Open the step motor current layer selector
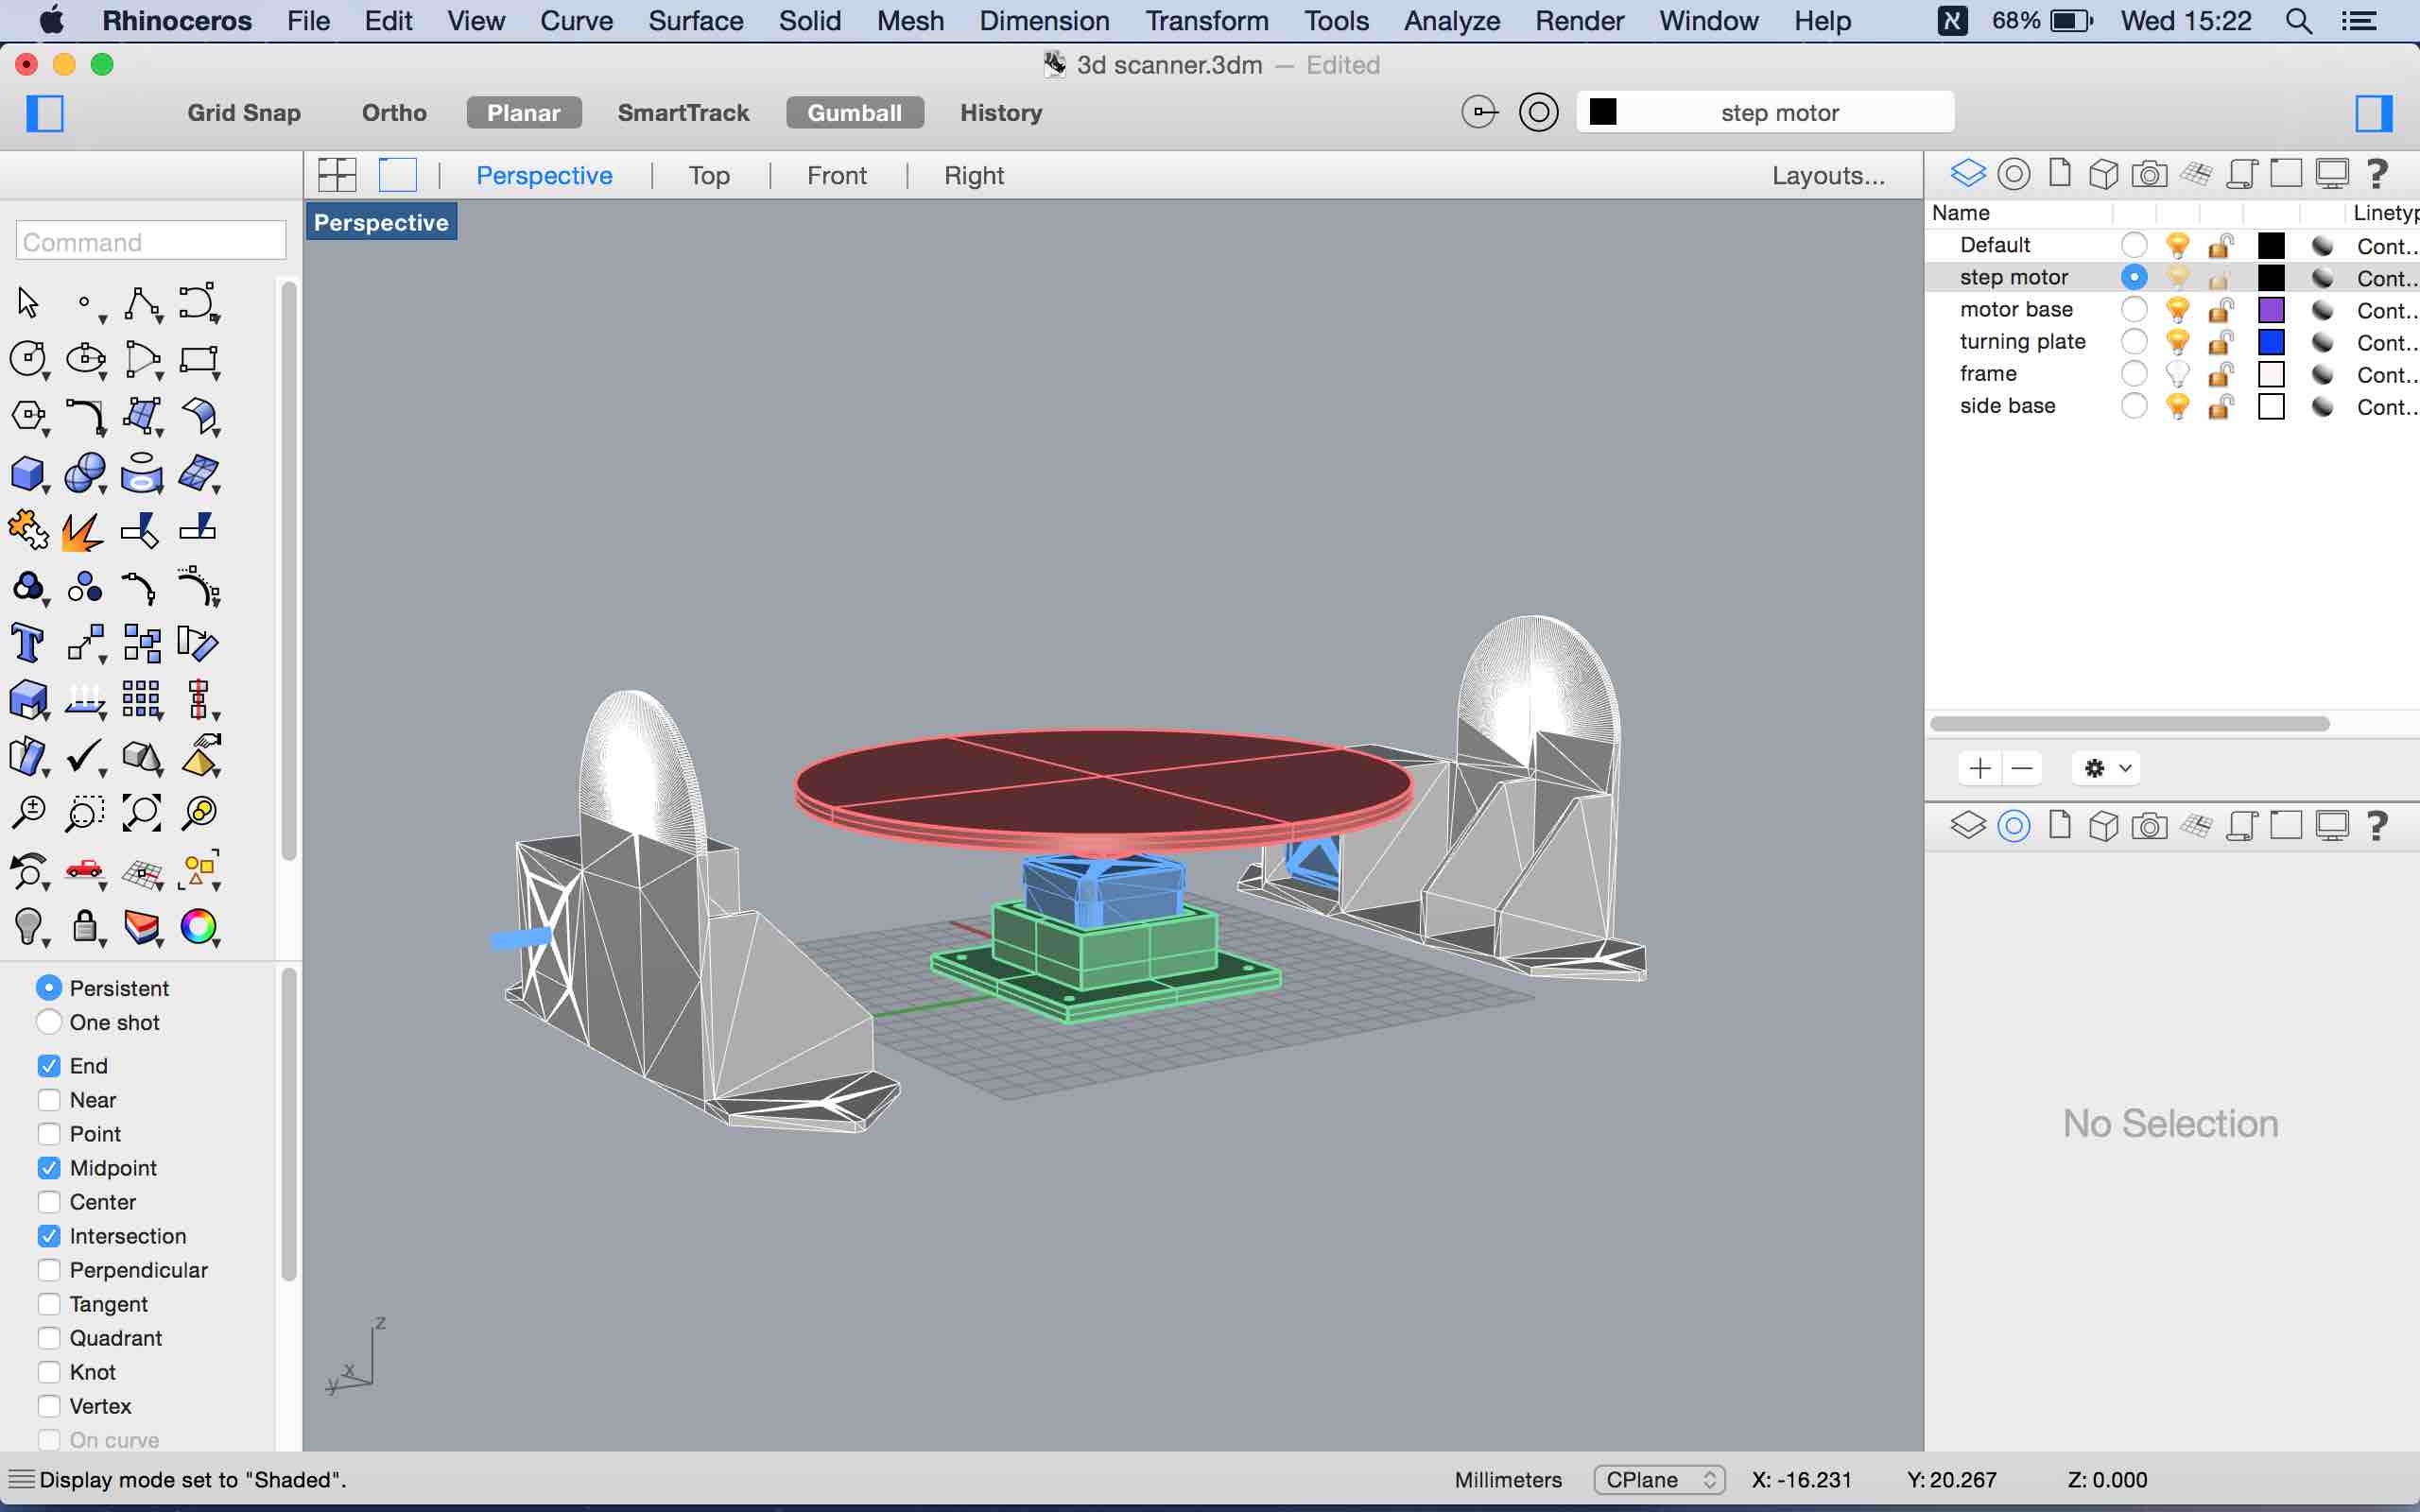Screen dimensions: 2420x1512 [x=1765, y=112]
